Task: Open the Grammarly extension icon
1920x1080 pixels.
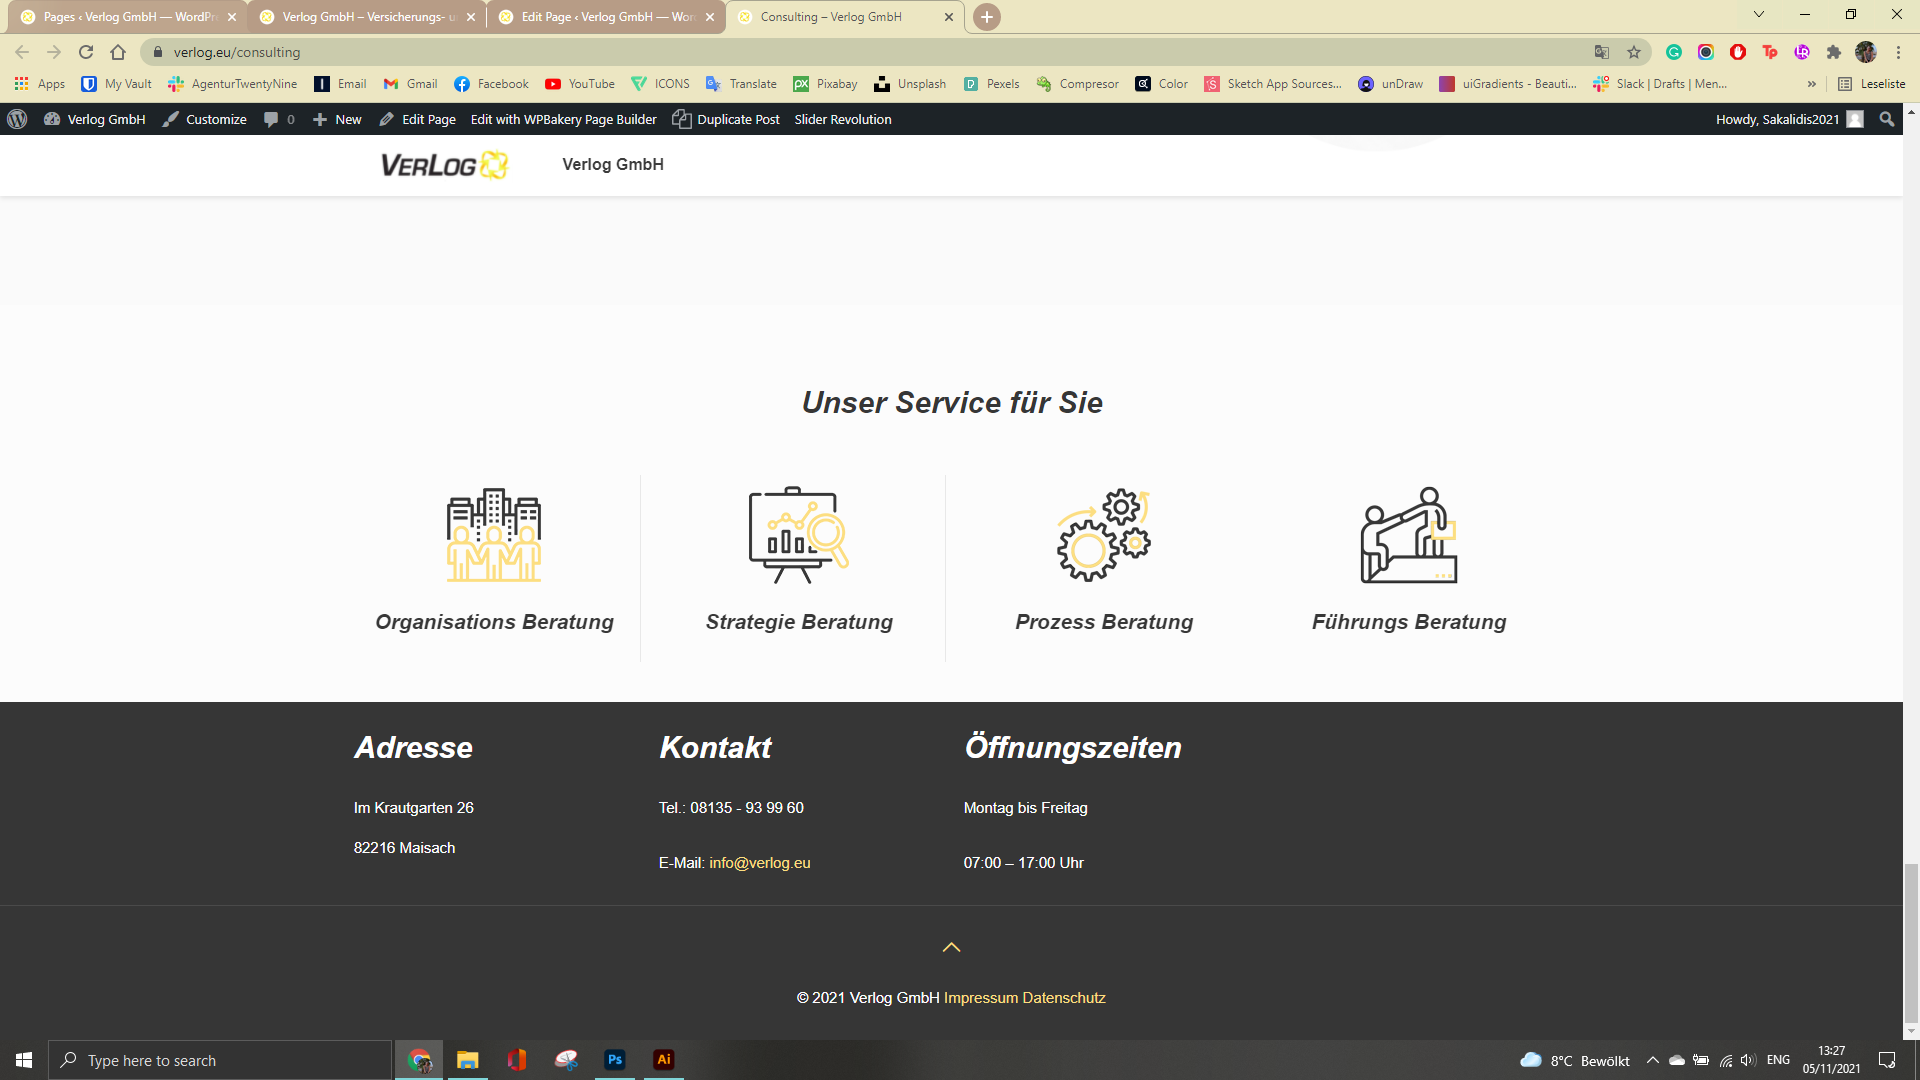Action: (x=1674, y=52)
